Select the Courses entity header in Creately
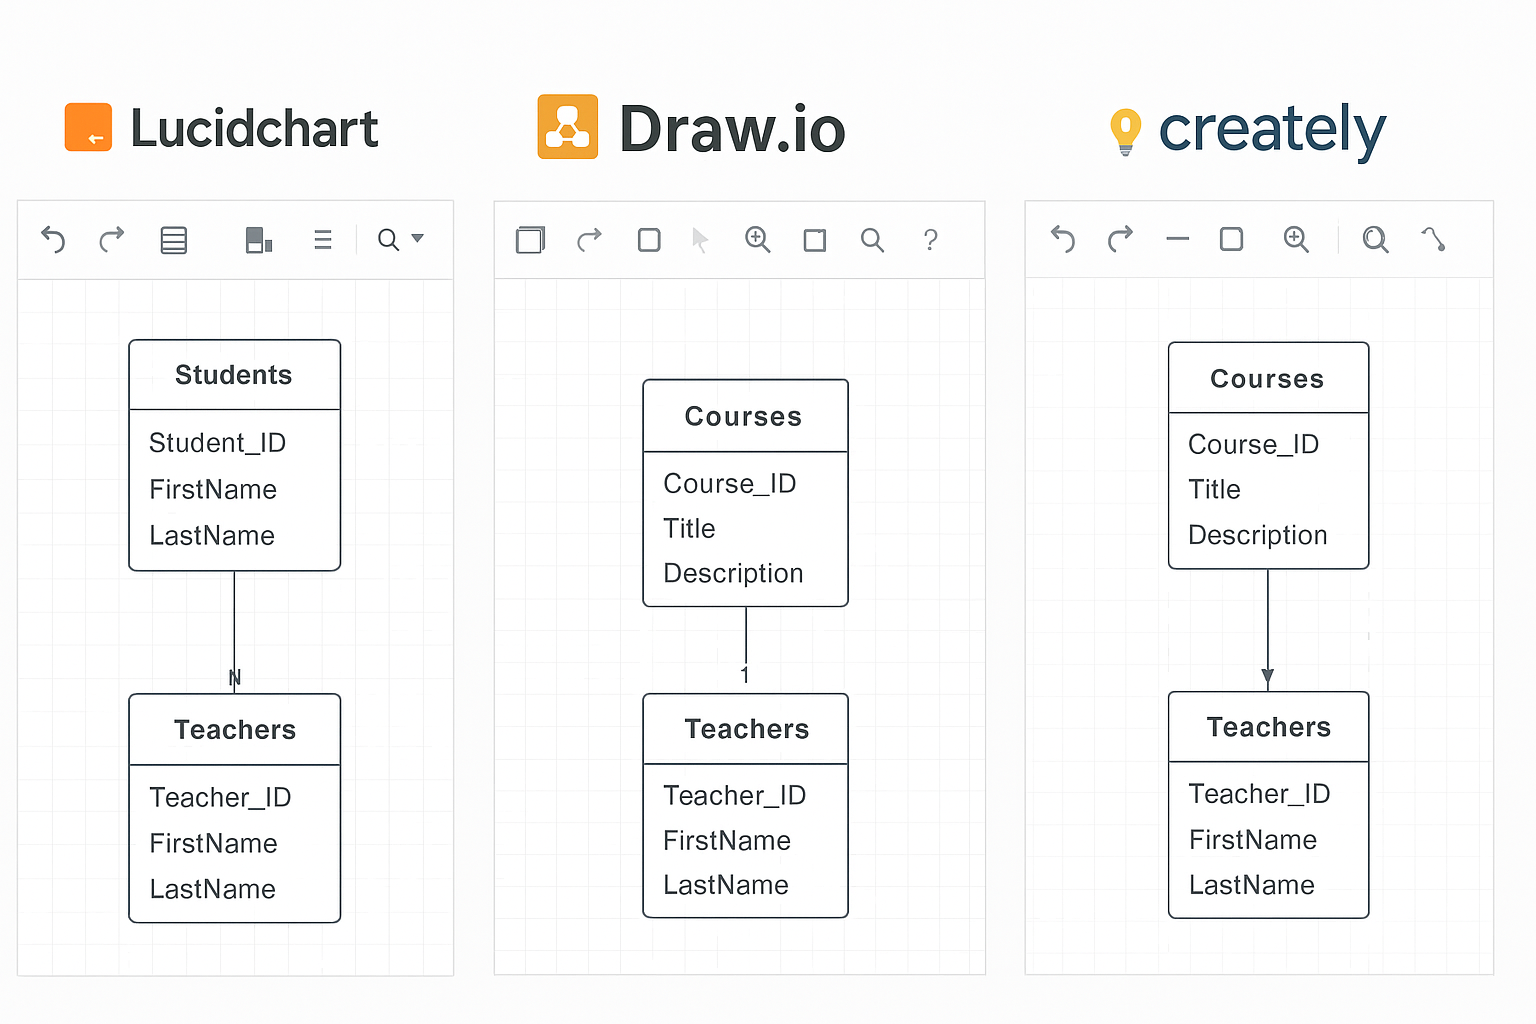This screenshot has width=1536, height=1024. [1268, 379]
